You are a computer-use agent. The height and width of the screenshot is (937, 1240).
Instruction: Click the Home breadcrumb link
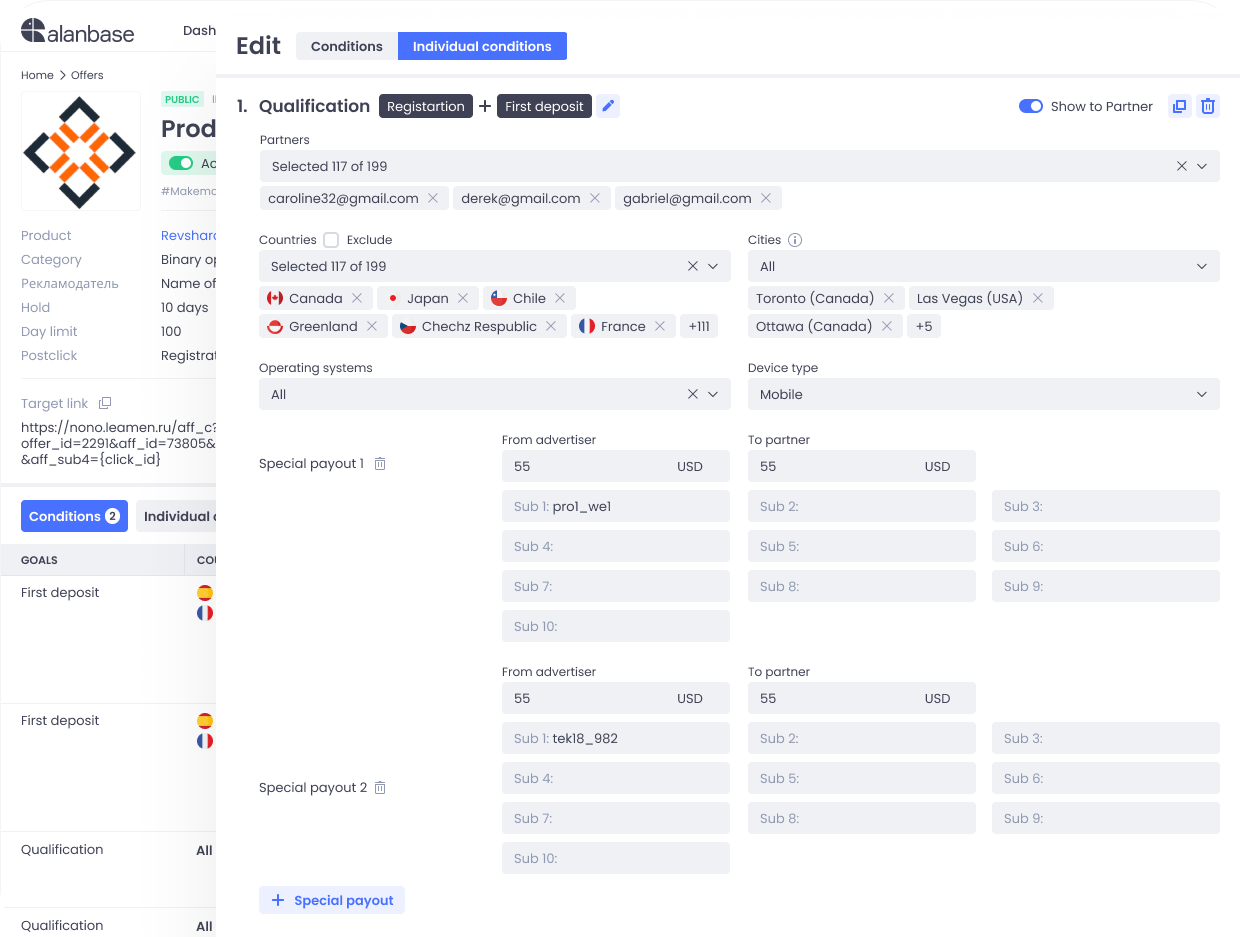tap(37, 75)
